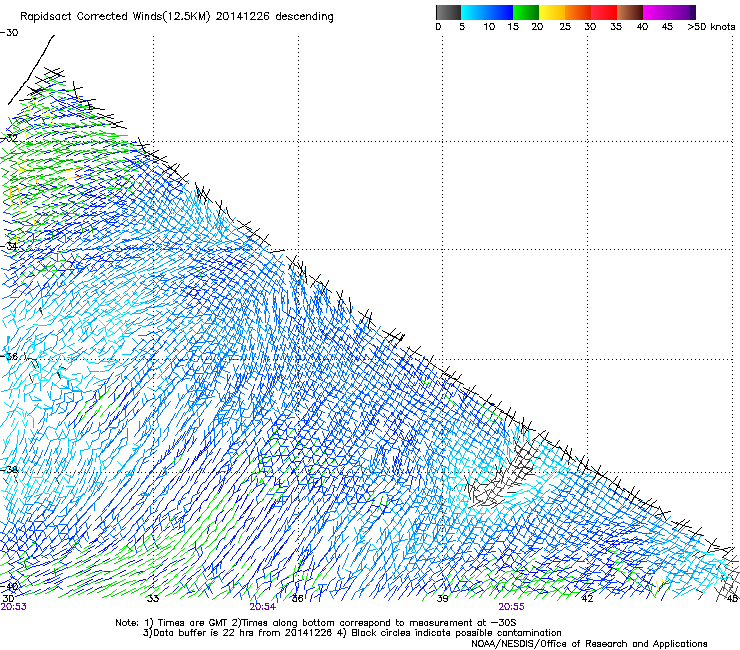The height and width of the screenshot is (650, 740).
Task: Click the red 30-35 knots color segment
Action: click(604, 12)
